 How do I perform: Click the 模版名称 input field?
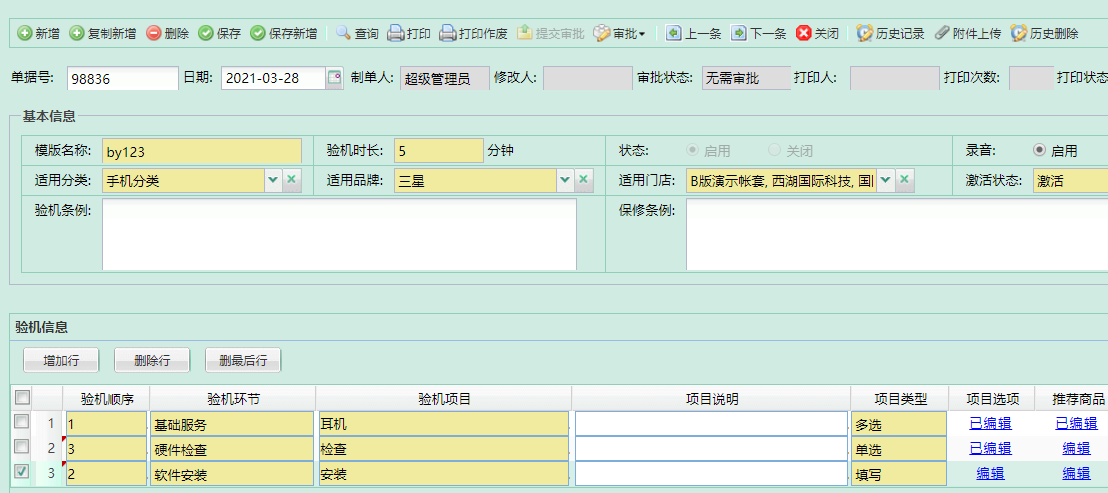201,151
